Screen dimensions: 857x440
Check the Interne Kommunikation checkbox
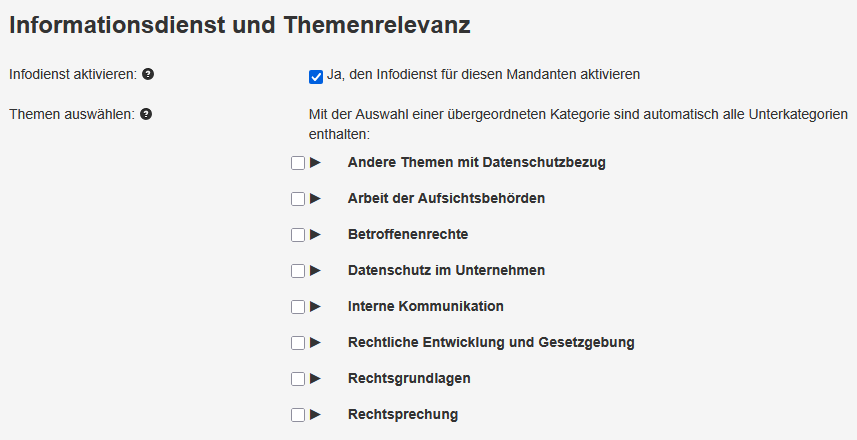pyautogui.click(x=298, y=307)
